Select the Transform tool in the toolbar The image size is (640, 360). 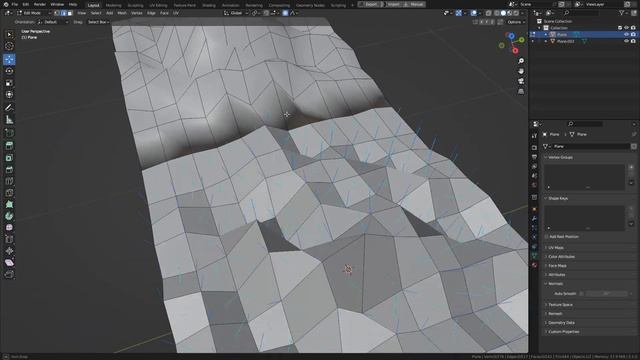[x=9, y=94]
